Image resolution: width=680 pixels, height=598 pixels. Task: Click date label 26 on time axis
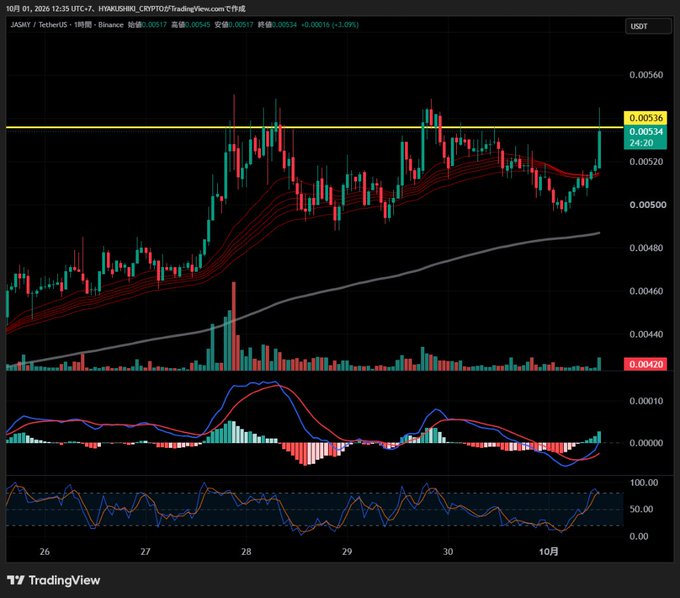[44, 552]
